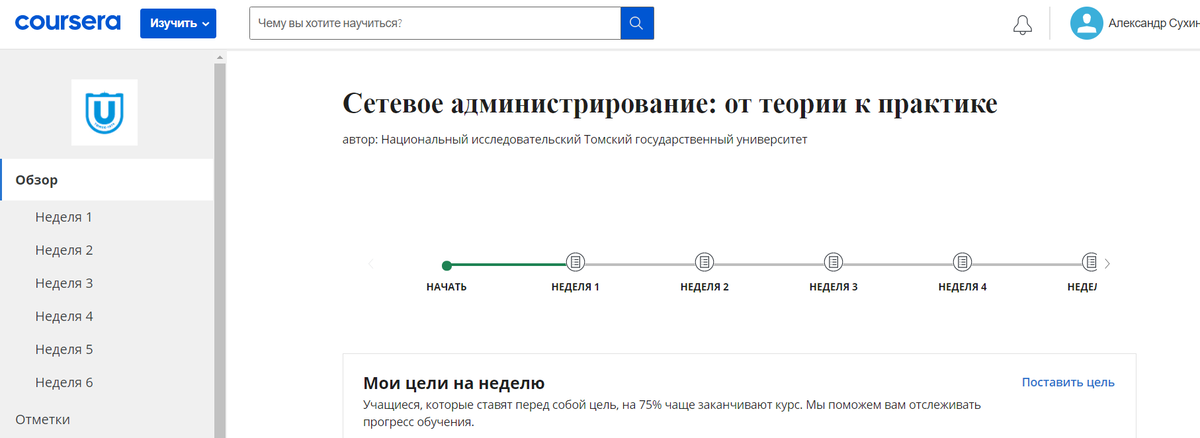Click the green НАЧАТЬ timeline dot
This screenshot has width=1200, height=438.
447,265
